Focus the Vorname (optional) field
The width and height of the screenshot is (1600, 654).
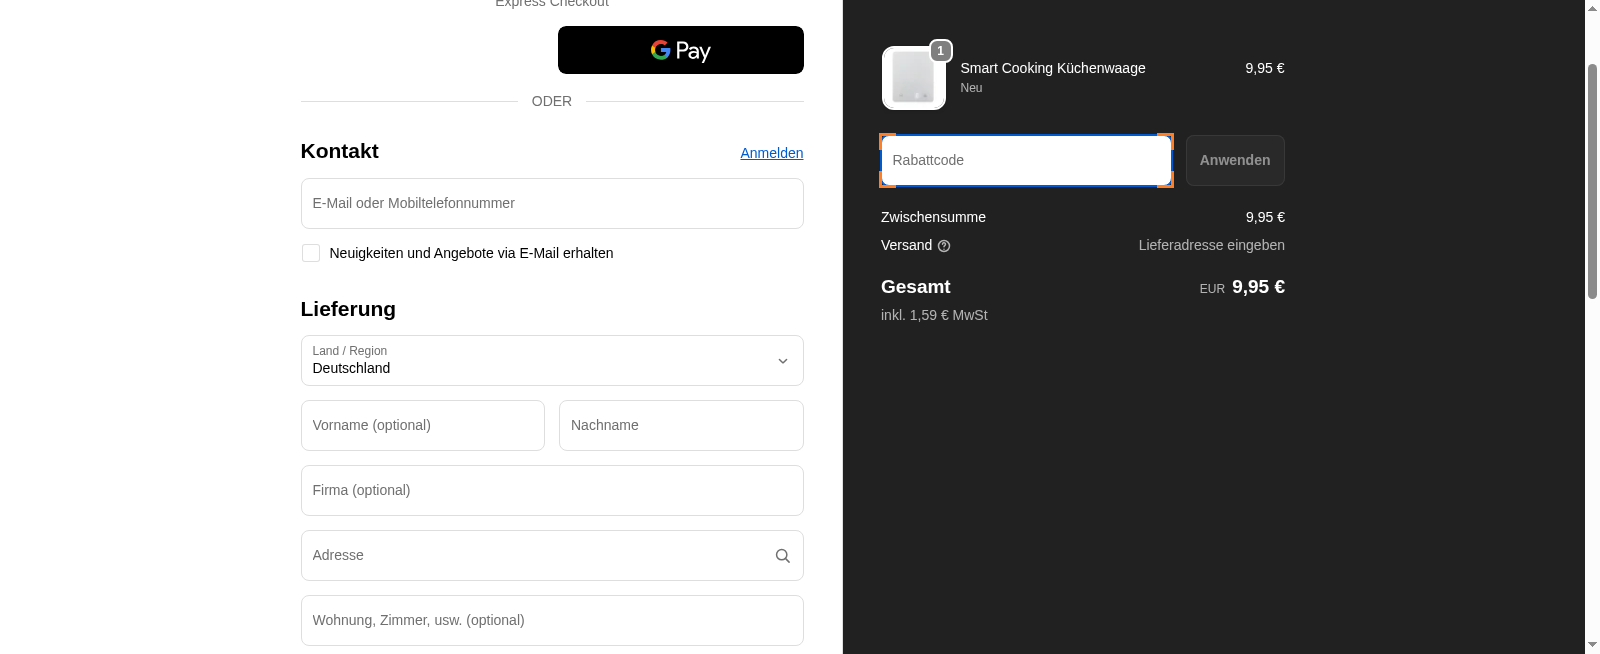click(422, 425)
